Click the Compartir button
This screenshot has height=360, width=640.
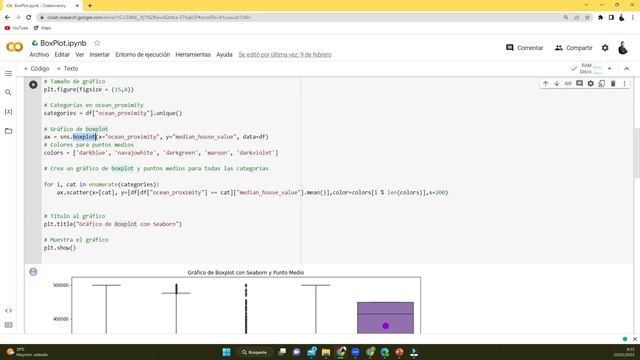click(x=573, y=48)
